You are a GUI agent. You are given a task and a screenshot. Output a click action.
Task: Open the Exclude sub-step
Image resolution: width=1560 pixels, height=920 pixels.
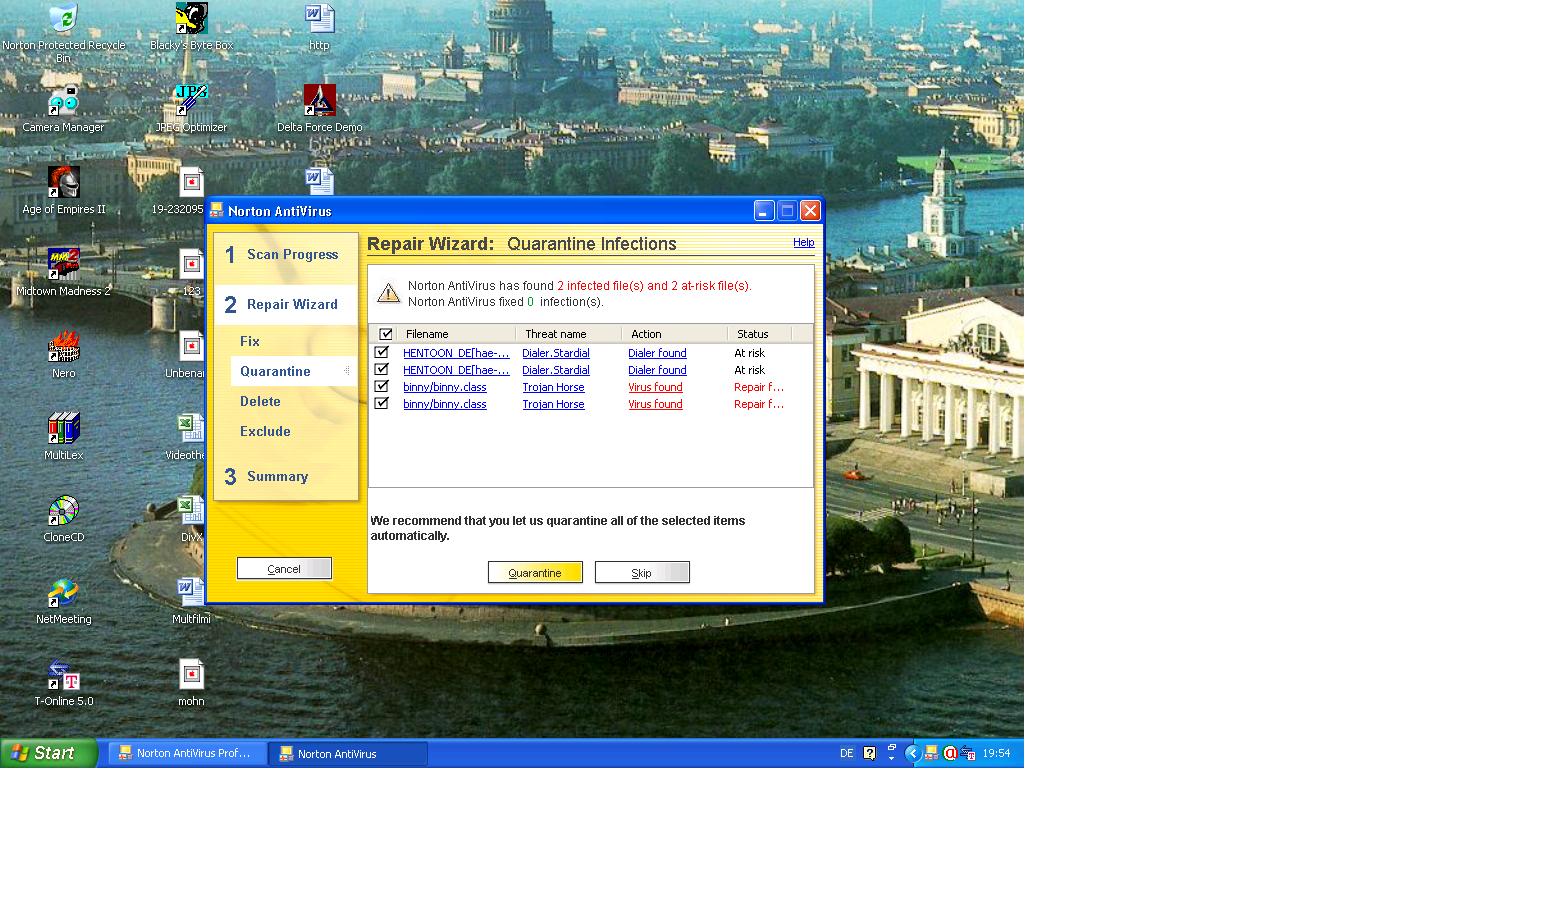point(265,432)
